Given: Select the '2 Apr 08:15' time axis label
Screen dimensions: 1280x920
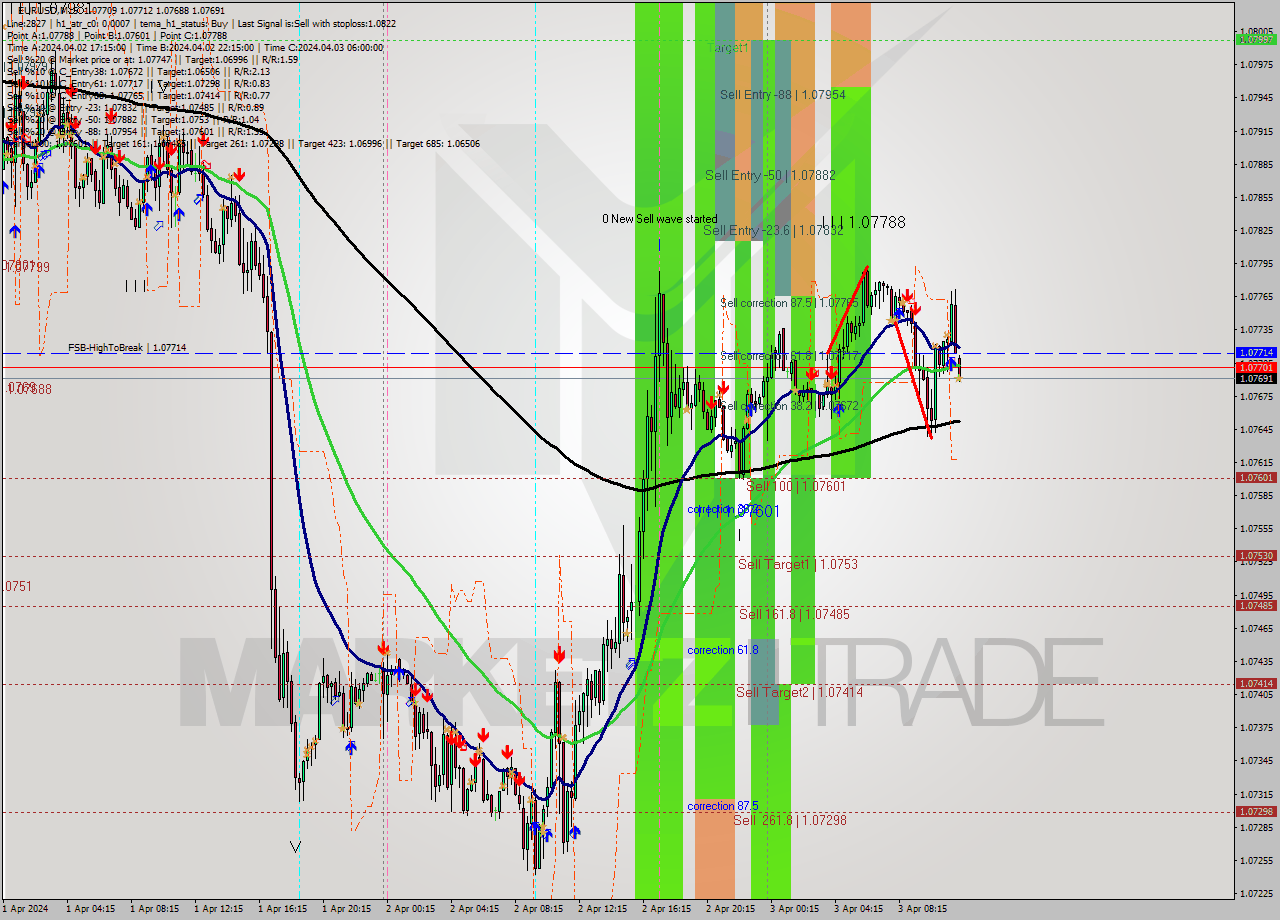Looking at the screenshot, I should coord(539,909).
